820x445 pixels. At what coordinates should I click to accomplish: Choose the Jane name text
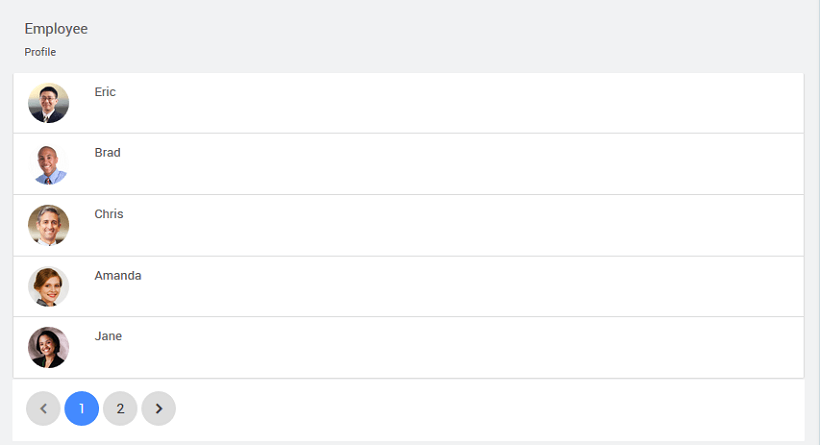pyautogui.click(x=108, y=336)
